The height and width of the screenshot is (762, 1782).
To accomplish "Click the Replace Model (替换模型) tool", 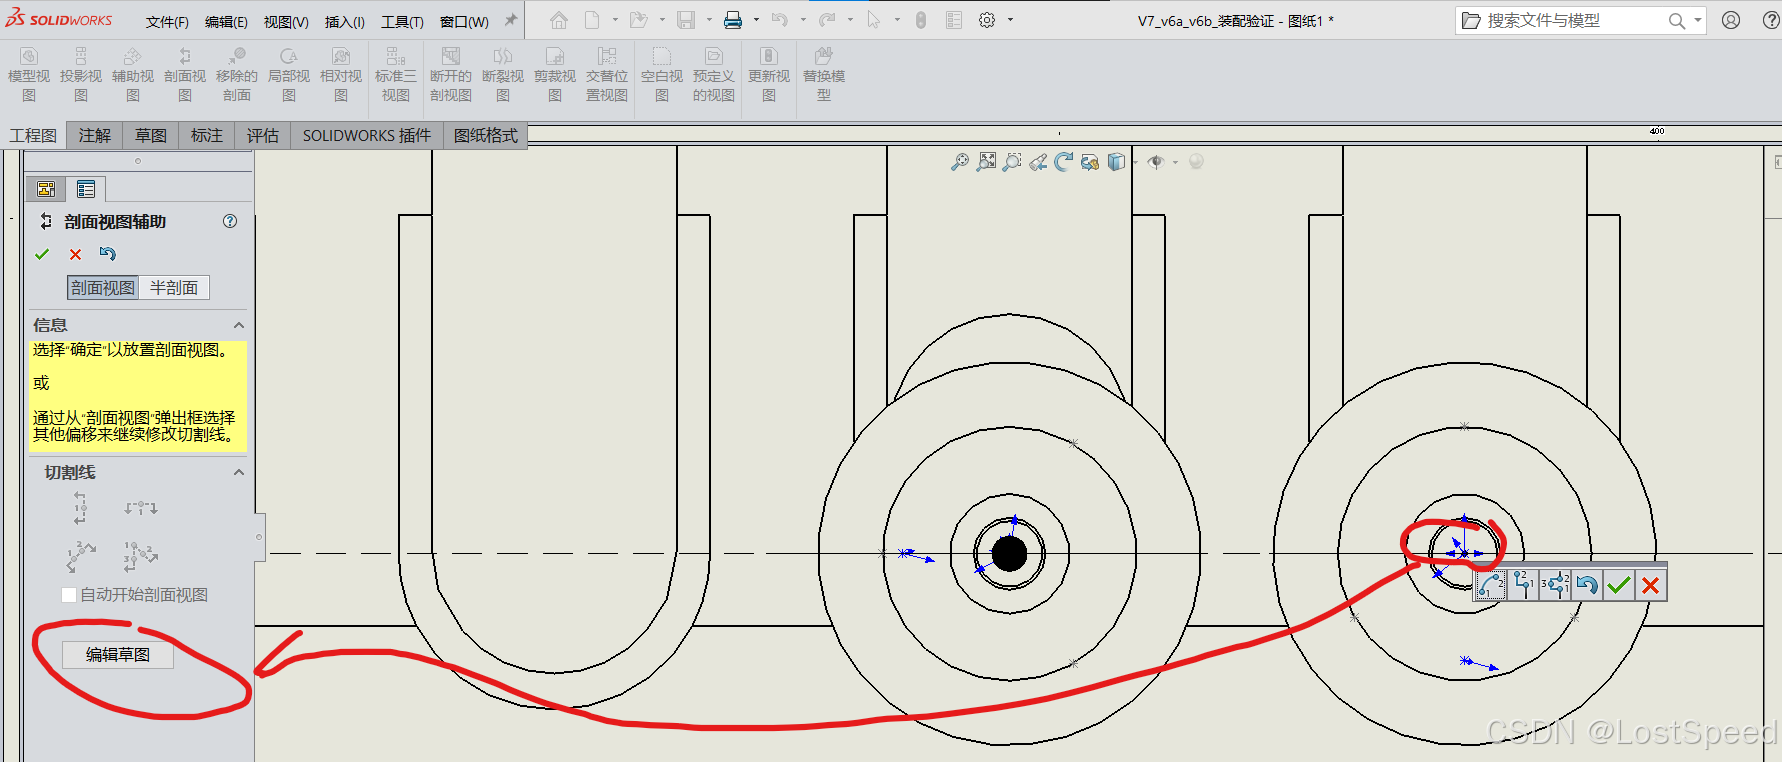I will pyautogui.click(x=824, y=74).
